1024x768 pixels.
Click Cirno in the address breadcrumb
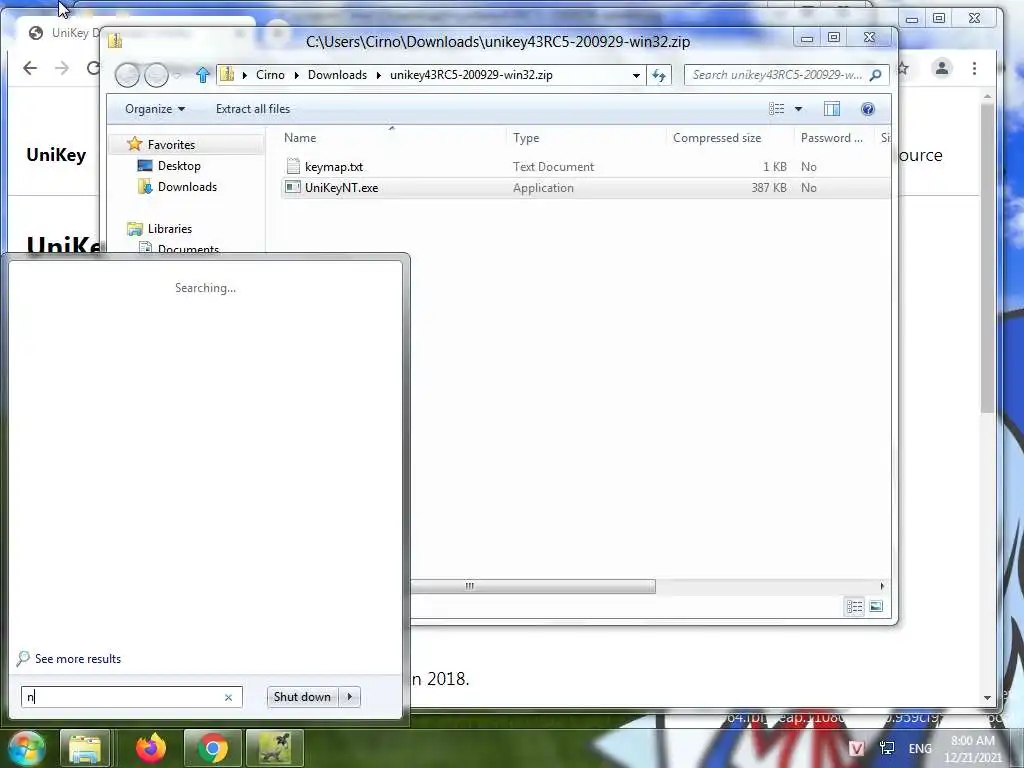[x=270, y=75]
